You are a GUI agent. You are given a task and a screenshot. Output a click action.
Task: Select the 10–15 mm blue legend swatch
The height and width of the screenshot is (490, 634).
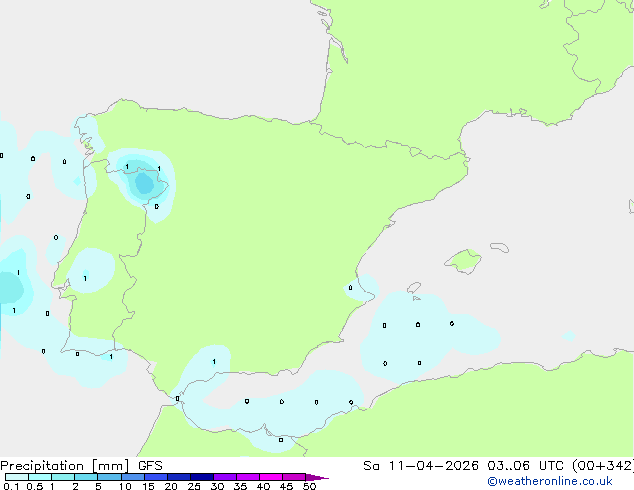(x=133, y=477)
